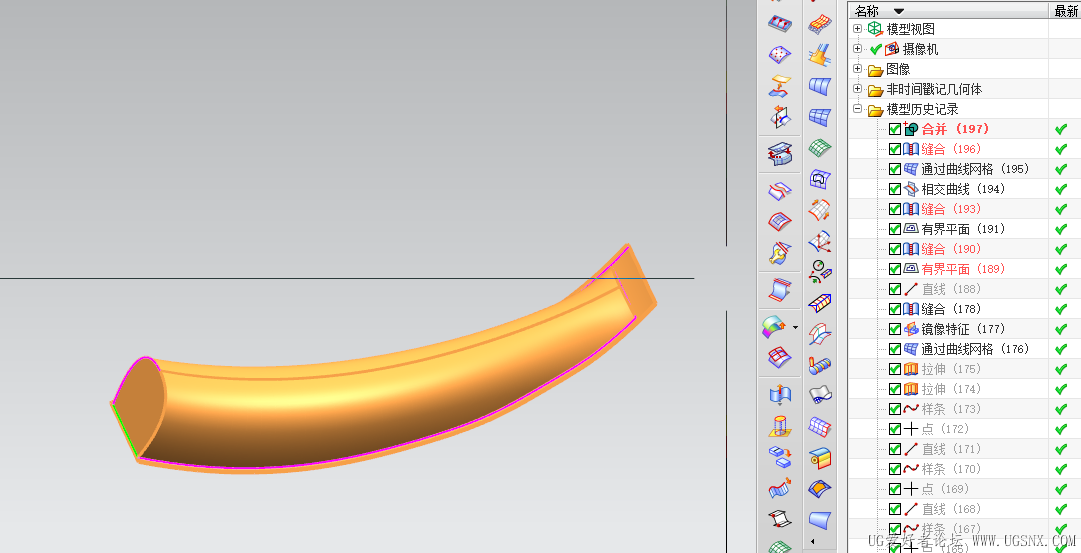Toggle the 样条 (173) checkbox
The height and width of the screenshot is (553, 1081).
click(895, 409)
